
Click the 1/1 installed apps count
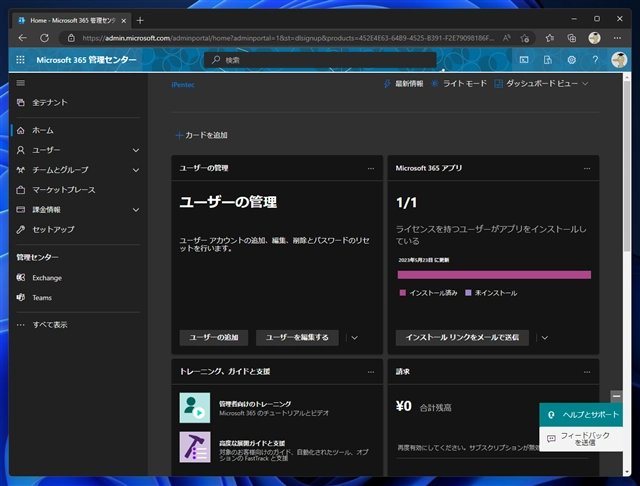(x=407, y=203)
